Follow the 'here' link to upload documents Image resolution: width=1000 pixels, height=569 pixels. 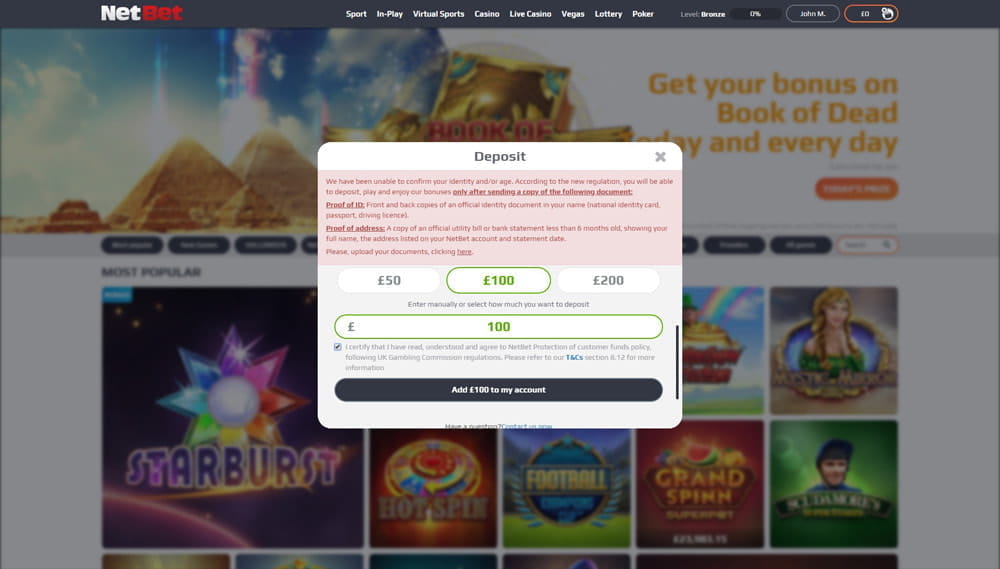coord(464,252)
